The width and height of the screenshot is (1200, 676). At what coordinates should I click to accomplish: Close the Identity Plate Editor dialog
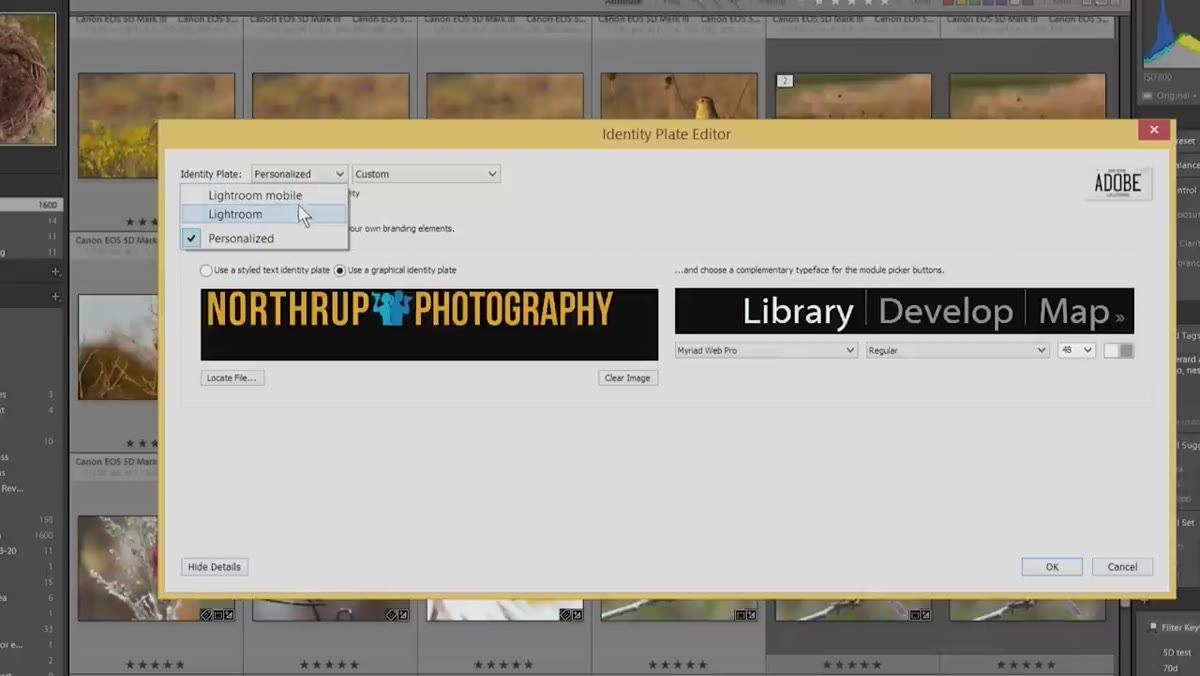point(1154,130)
